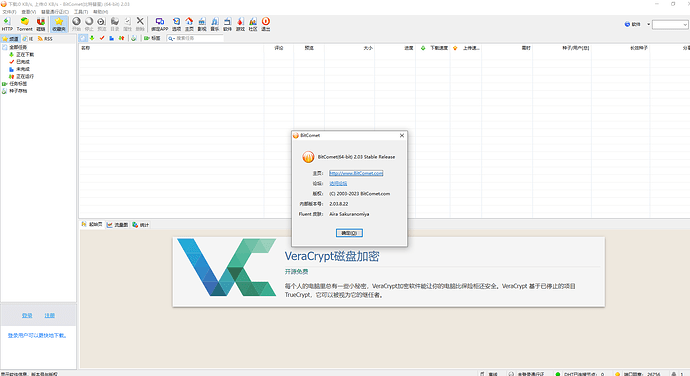Toggle the task tags button in filter bar
This screenshot has height=376, width=690.
point(152,38)
